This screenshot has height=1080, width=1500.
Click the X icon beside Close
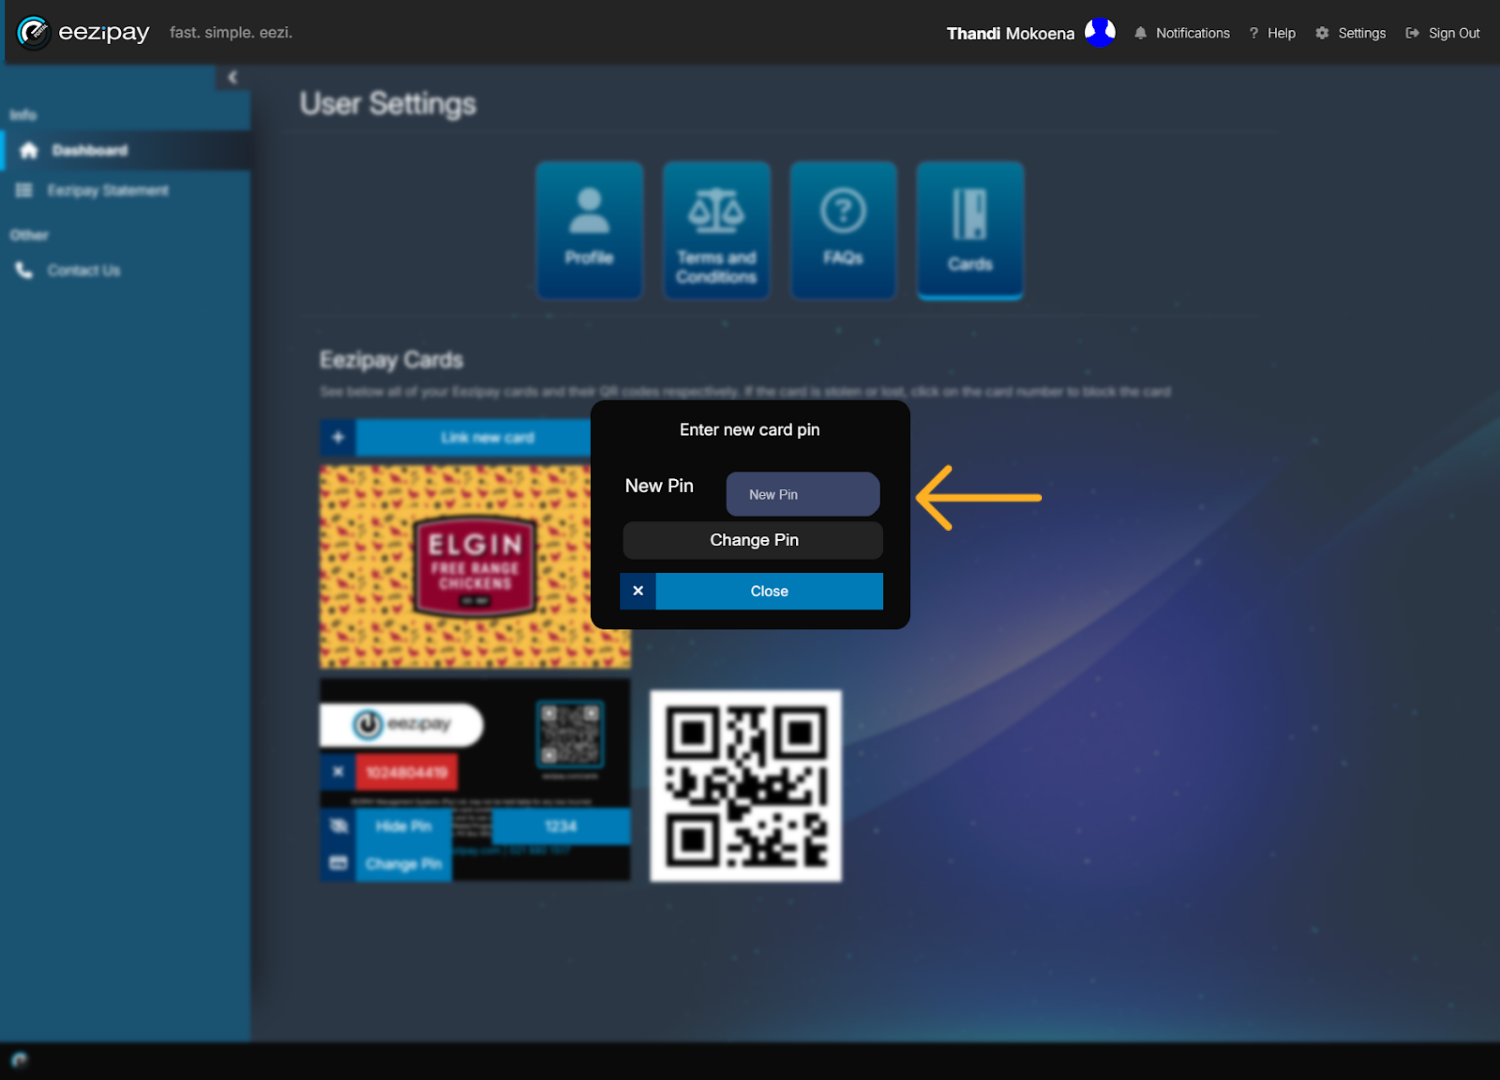click(x=638, y=591)
